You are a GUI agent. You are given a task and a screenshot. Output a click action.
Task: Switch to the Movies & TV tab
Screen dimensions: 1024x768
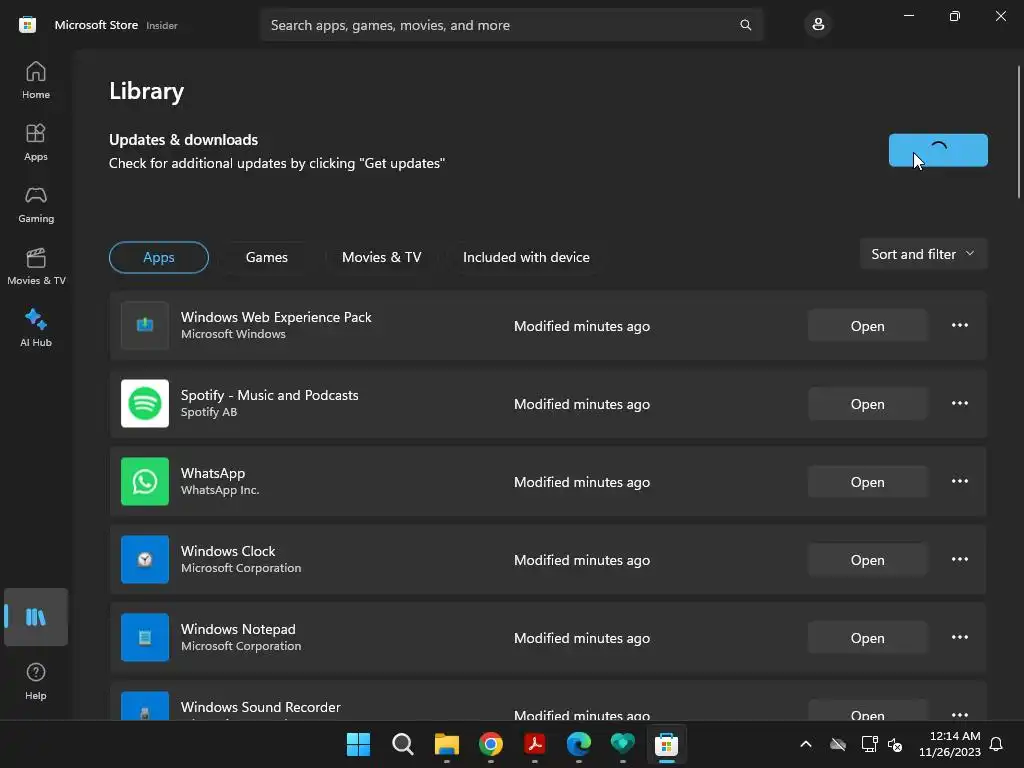(x=381, y=257)
